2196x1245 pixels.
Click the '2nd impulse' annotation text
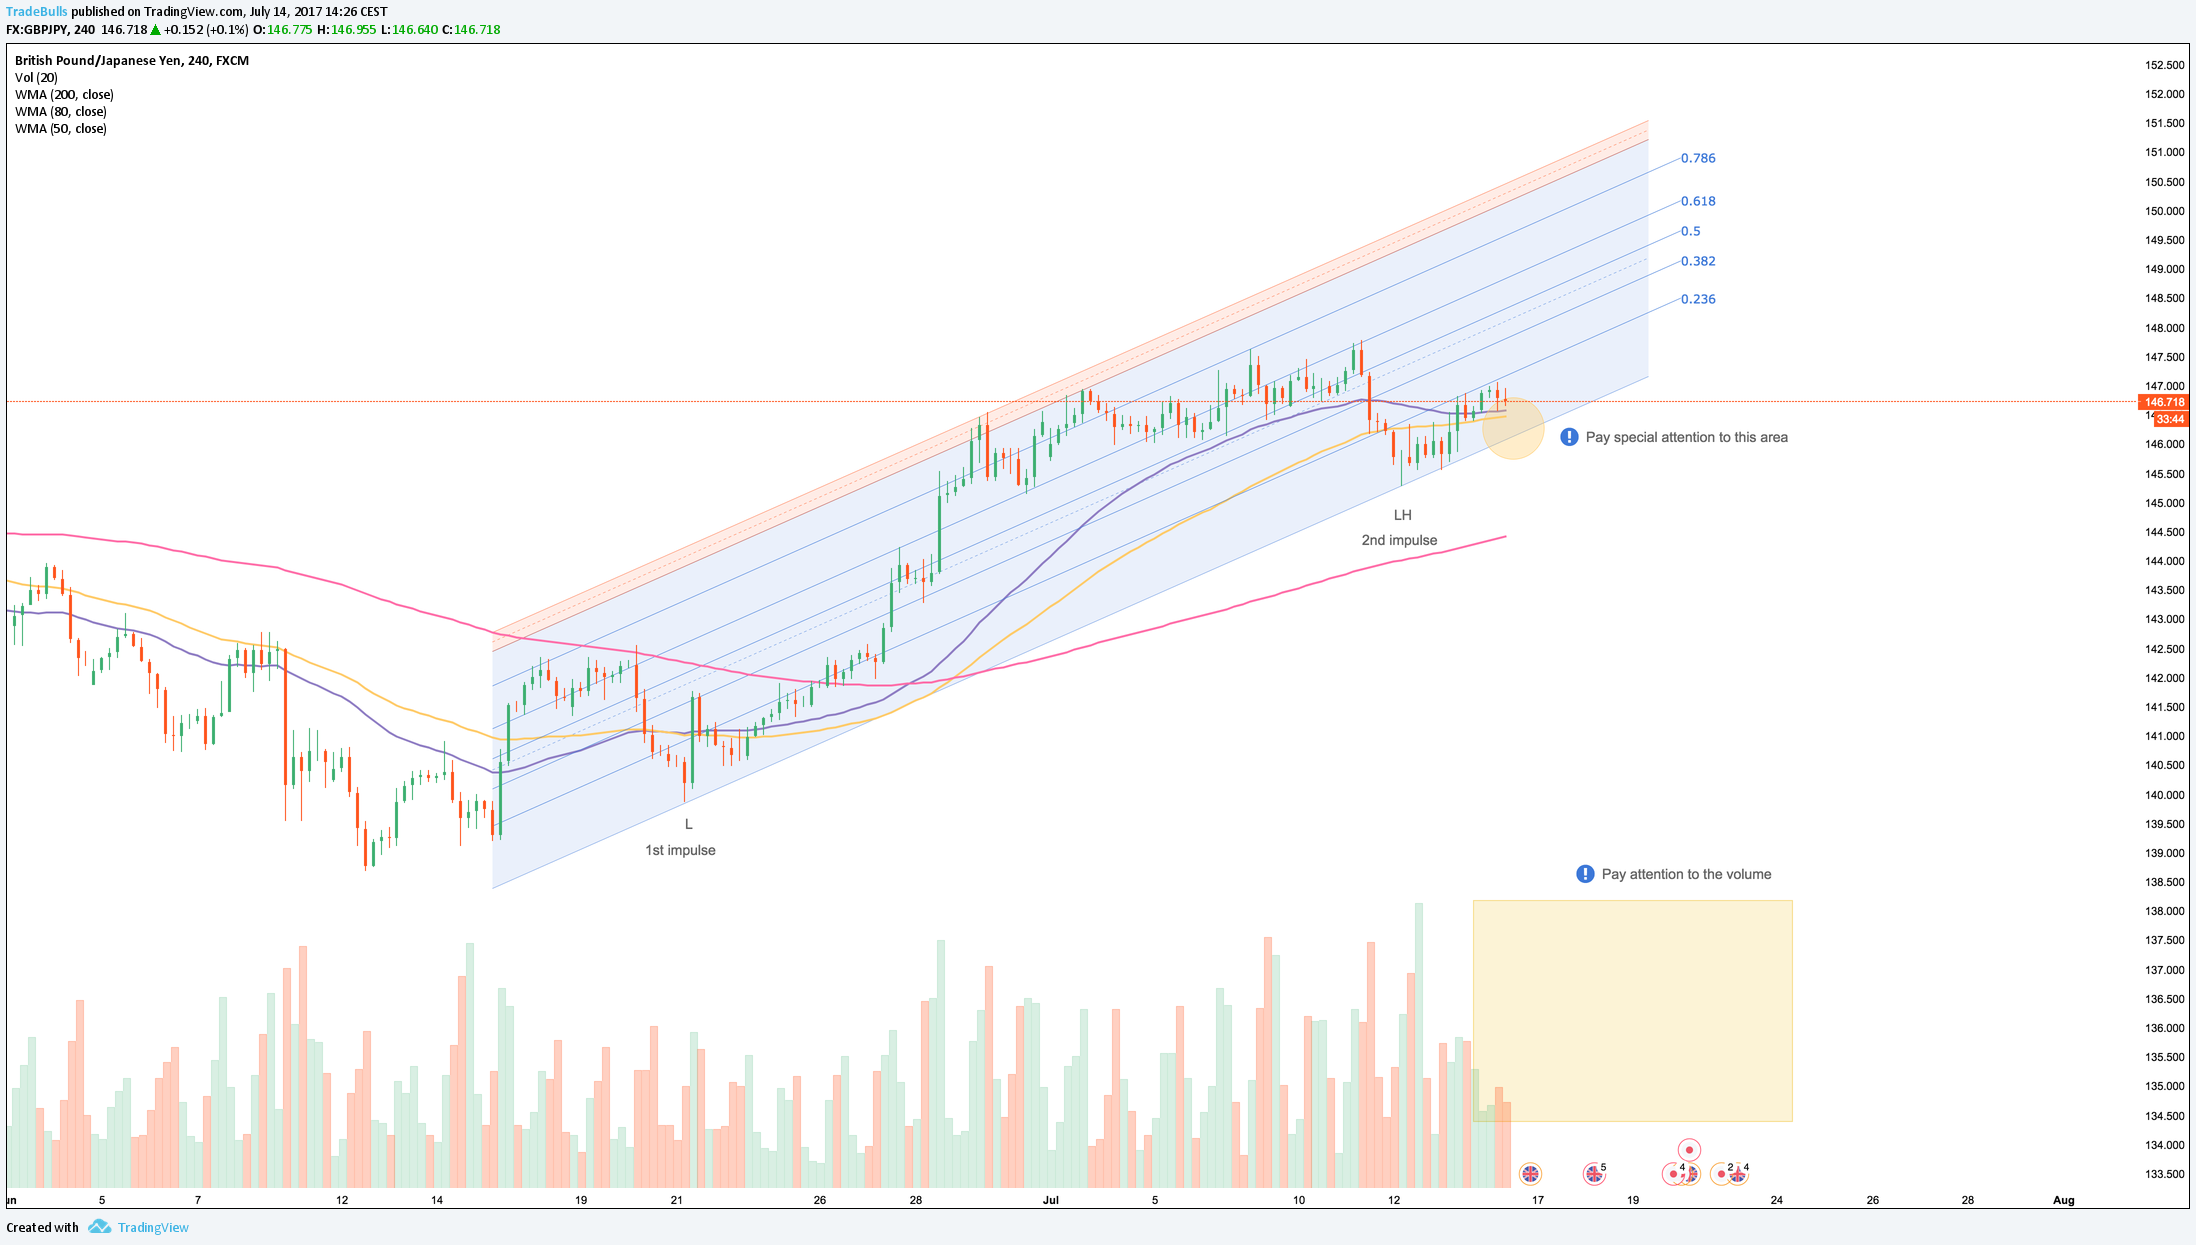click(x=1399, y=540)
